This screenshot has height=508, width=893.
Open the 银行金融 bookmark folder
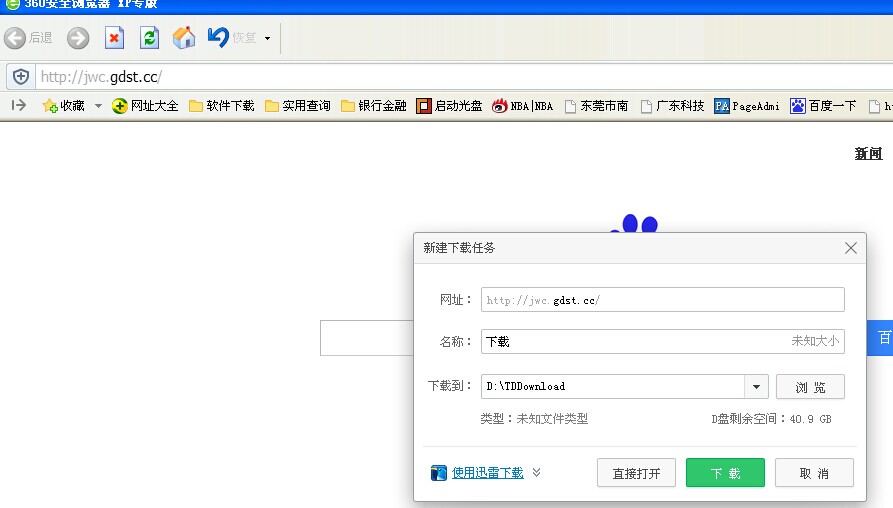(373, 106)
